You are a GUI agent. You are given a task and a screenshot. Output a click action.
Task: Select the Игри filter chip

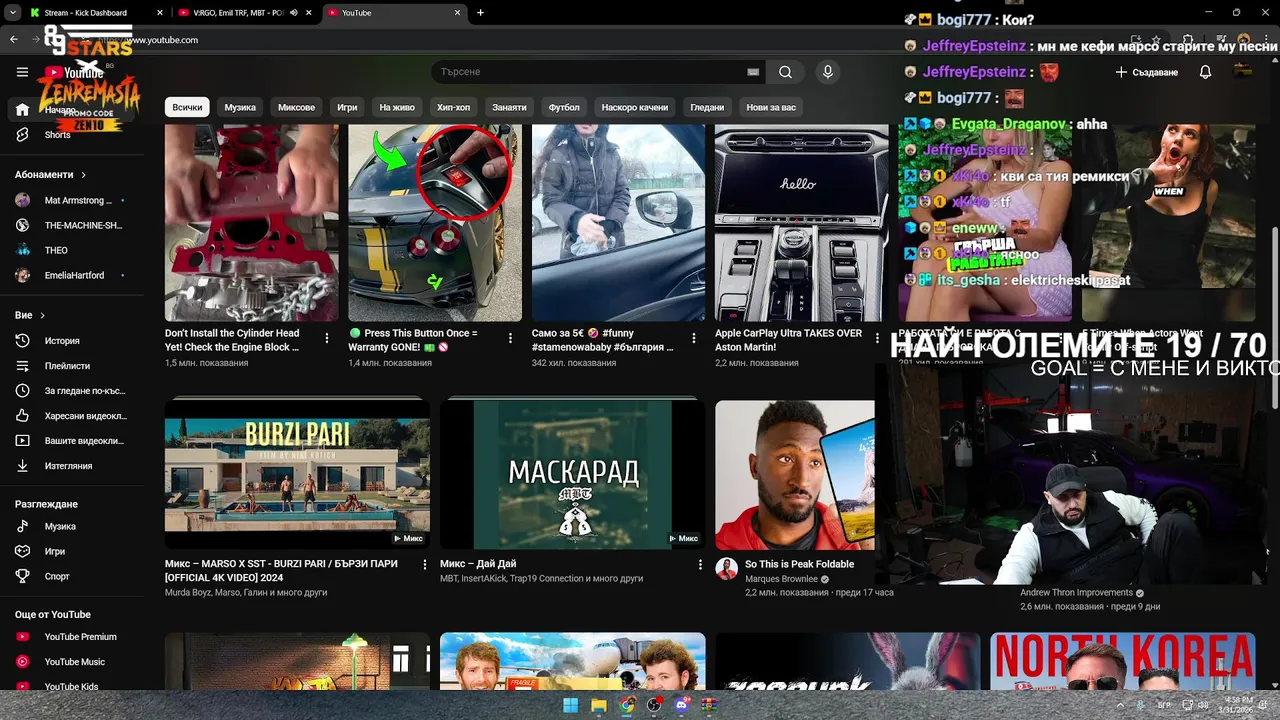pyautogui.click(x=347, y=107)
